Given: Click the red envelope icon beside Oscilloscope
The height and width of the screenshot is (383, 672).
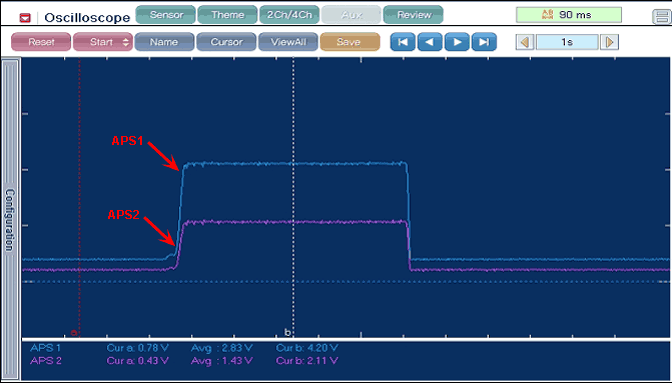Looking at the screenshot, I should [x=25, y=18].
